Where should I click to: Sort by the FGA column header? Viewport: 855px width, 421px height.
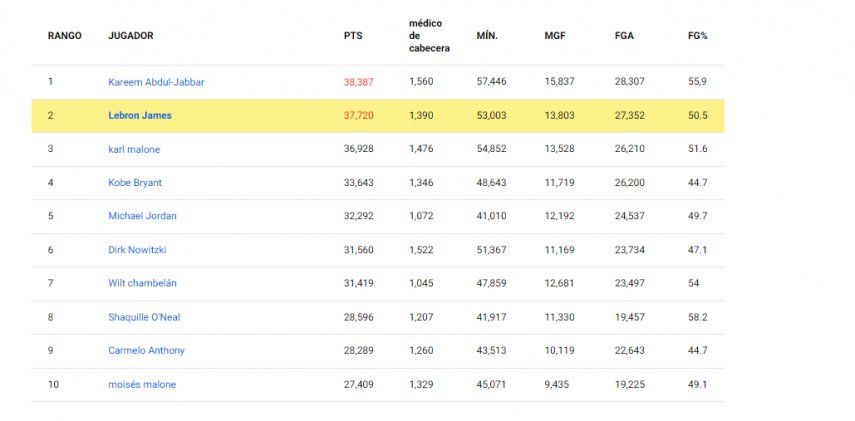[x=624, y=36]
